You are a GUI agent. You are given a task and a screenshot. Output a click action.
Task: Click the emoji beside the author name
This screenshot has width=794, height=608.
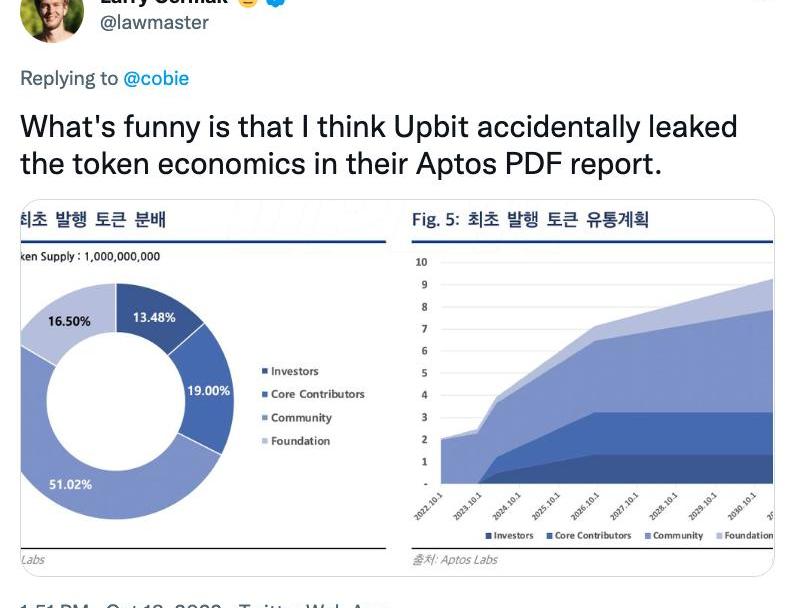coord(248,3)
